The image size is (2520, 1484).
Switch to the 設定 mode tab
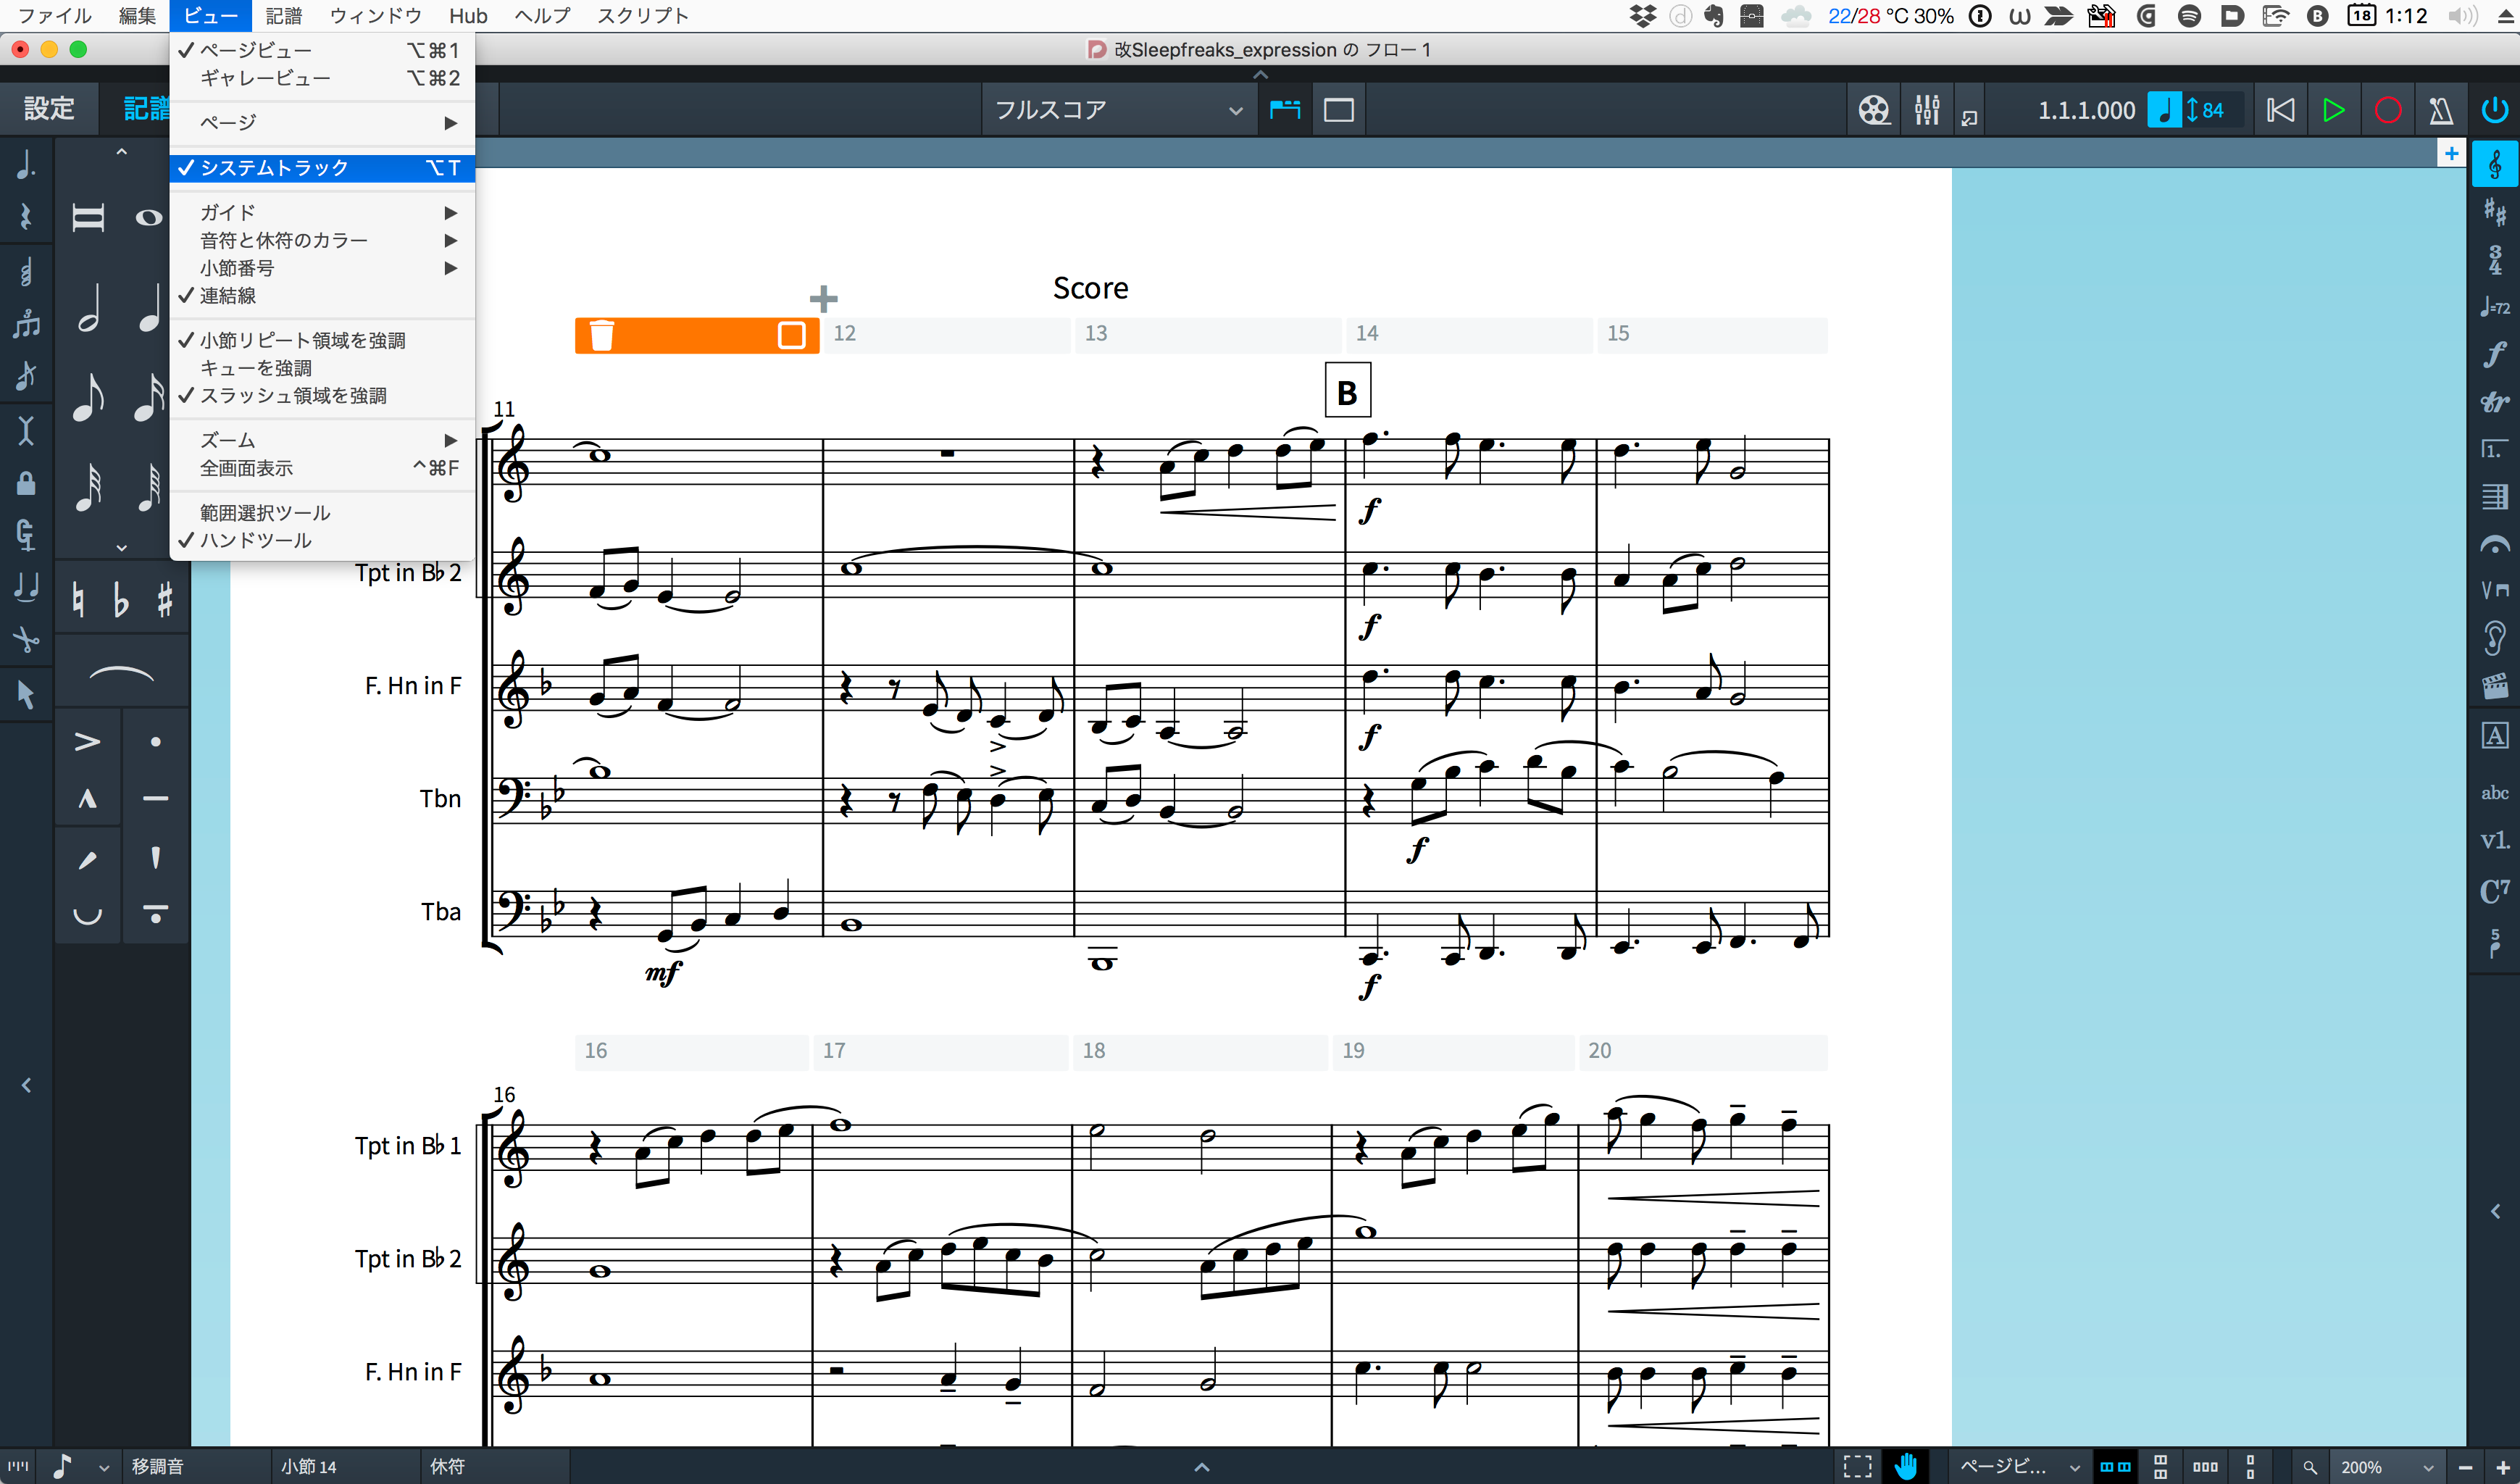coord(49,108)
